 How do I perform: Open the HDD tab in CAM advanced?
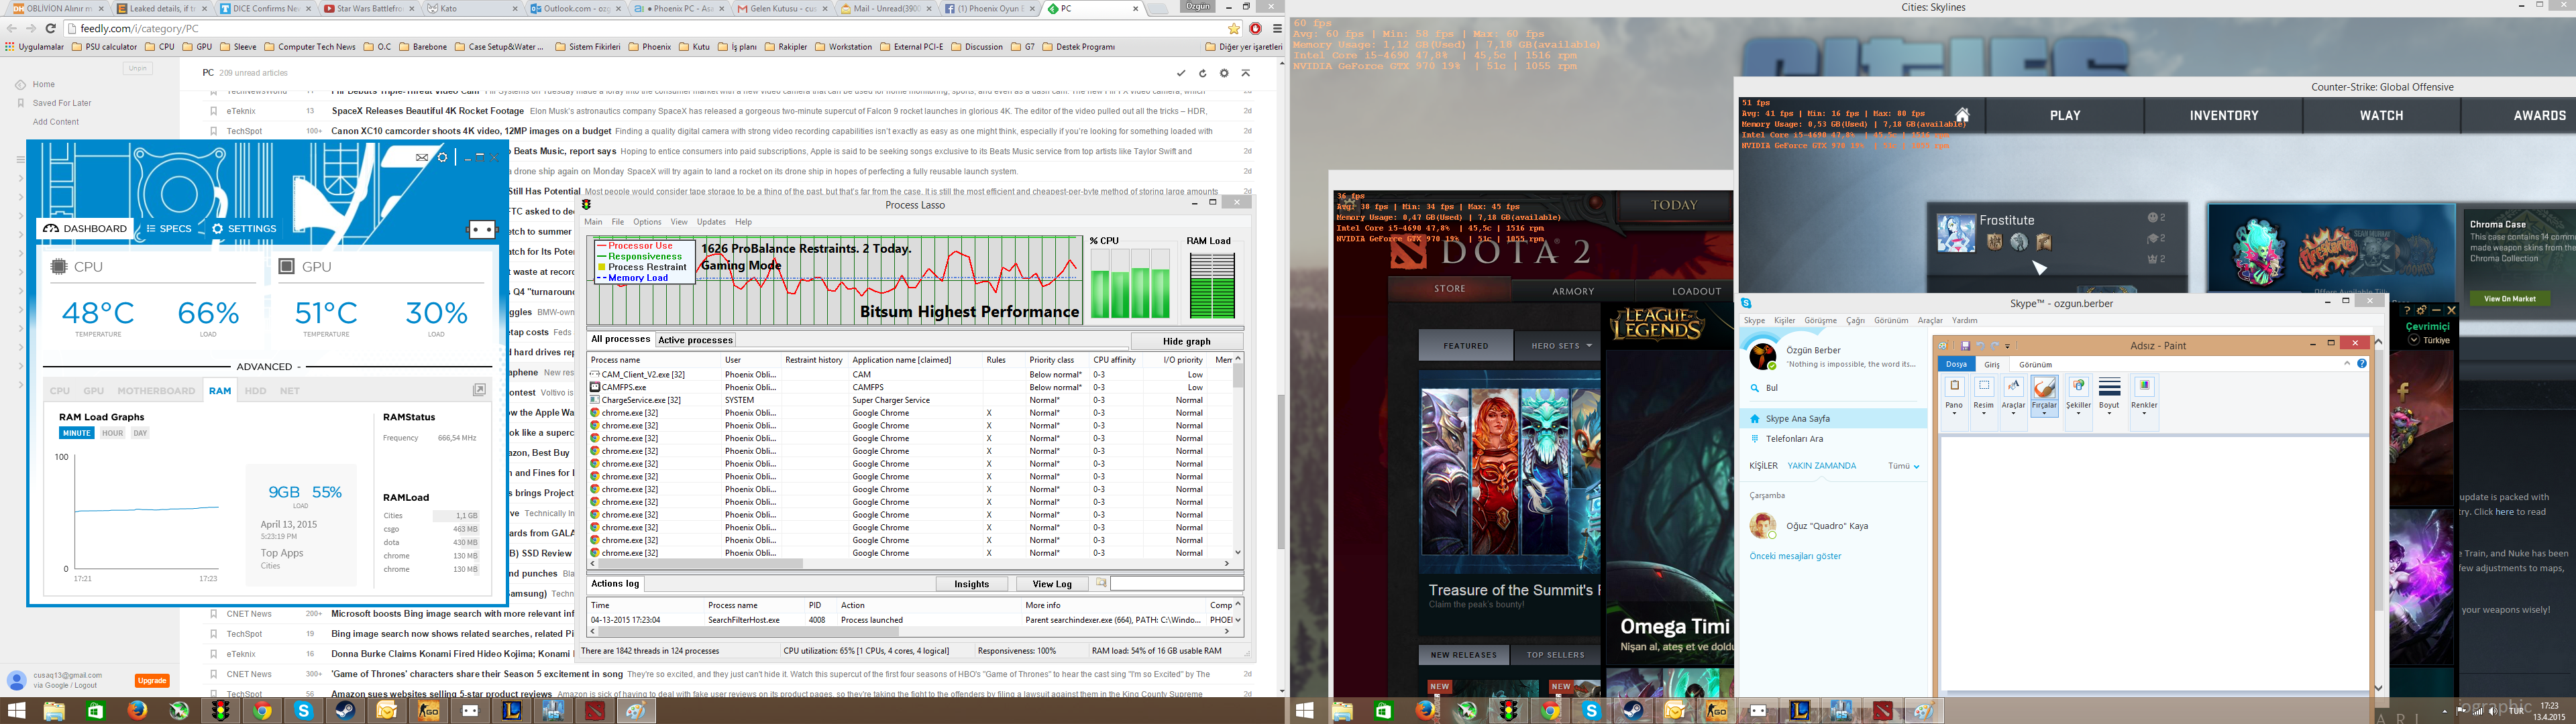(256, 391)
